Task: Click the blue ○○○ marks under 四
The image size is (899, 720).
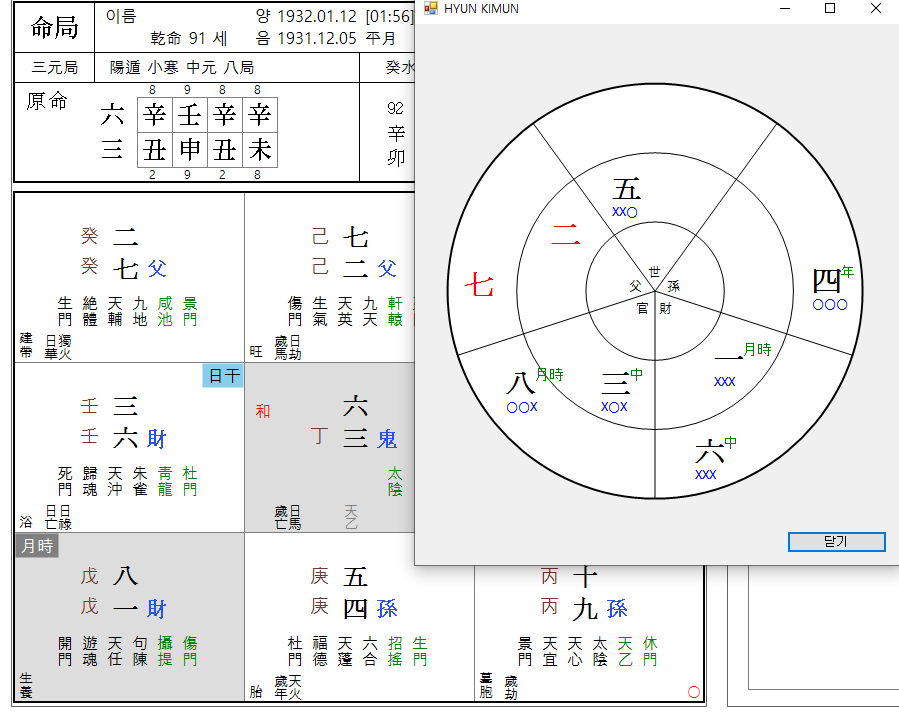Action: coord(830,305)
